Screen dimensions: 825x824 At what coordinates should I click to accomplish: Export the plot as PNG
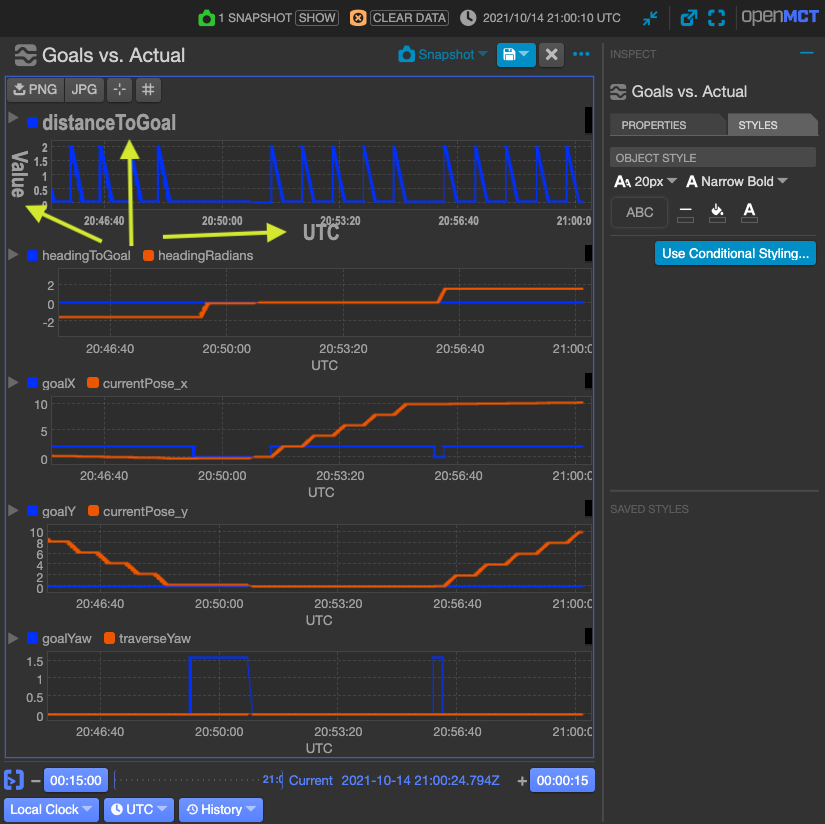click(35, 89)
